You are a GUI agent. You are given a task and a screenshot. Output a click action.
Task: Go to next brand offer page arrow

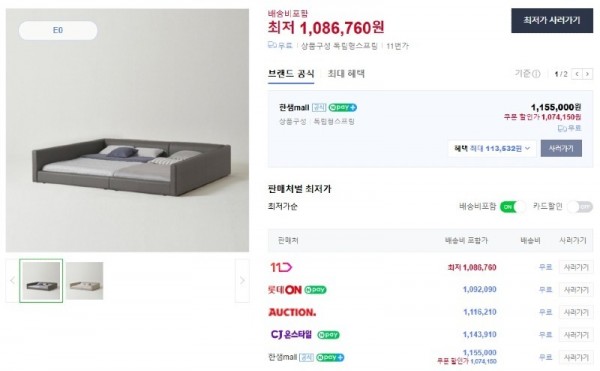point(587,74)
